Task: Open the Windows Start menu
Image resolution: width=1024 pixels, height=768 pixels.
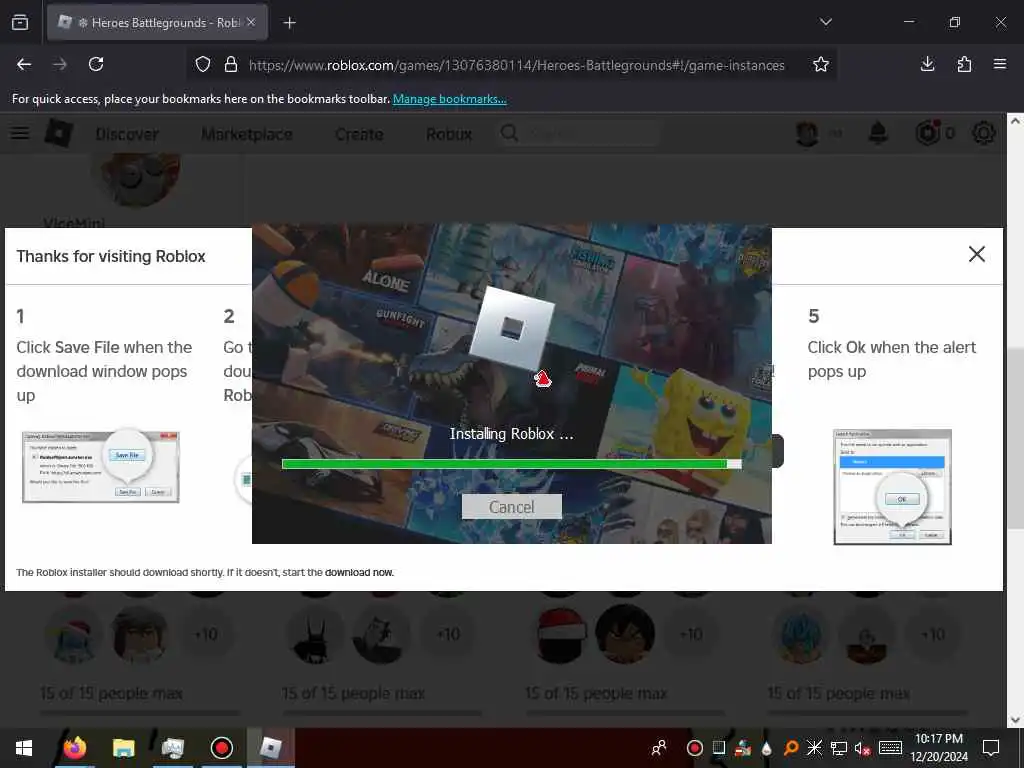Action: (24, 748)
